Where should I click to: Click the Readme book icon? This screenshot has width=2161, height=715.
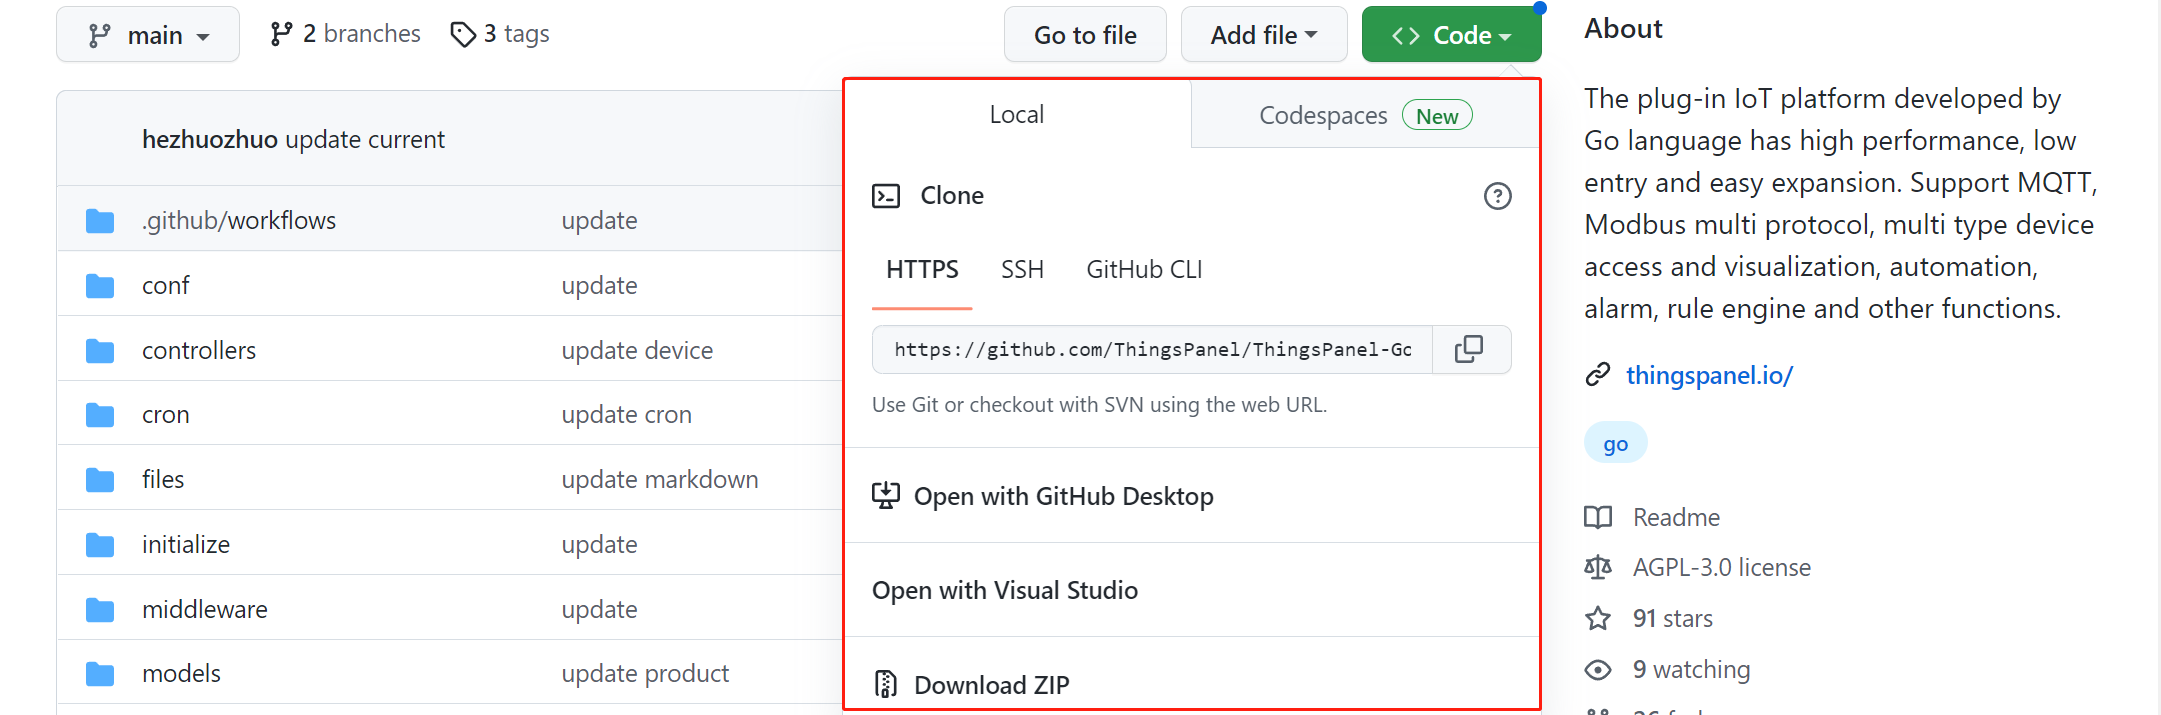click(1598, 518)
